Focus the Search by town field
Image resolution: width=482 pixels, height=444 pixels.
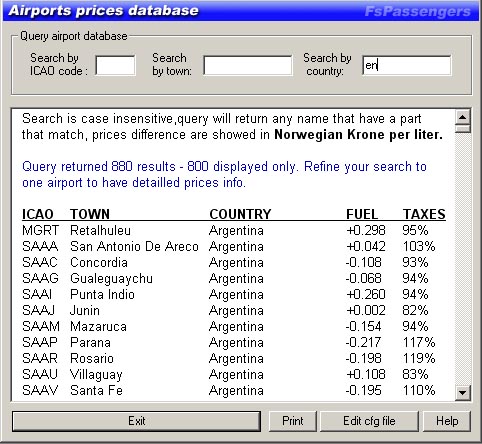pos(248,65)
